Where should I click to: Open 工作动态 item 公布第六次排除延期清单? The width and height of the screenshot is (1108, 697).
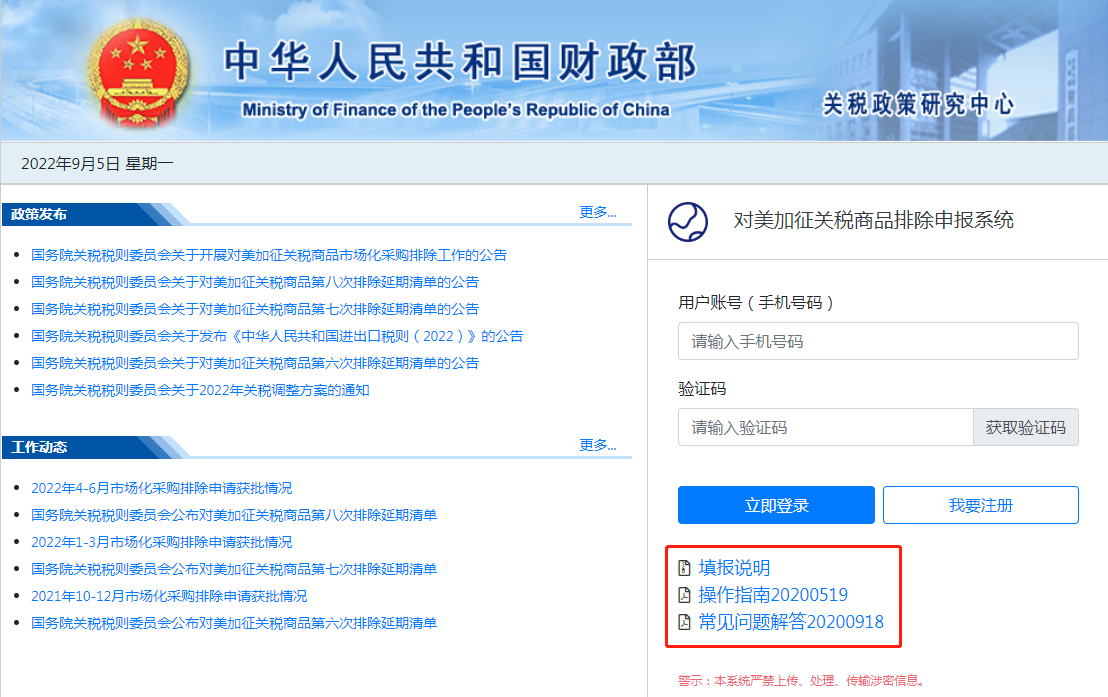click(x=234, y=623)
